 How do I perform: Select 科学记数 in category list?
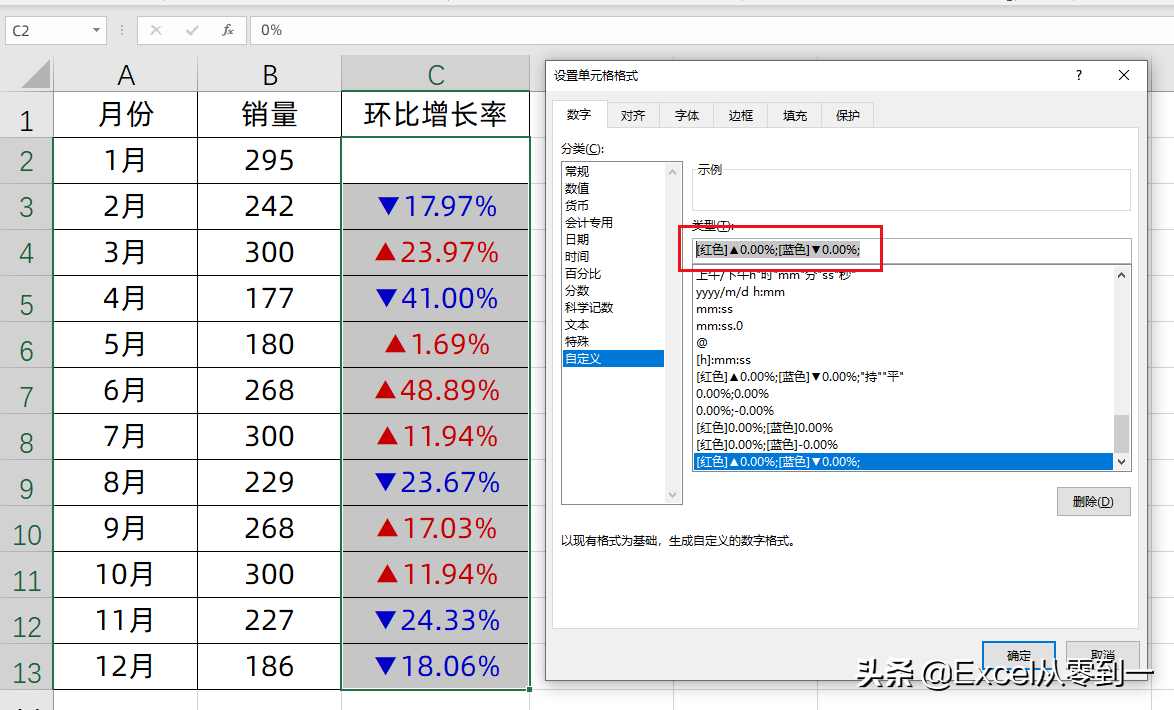[613, 308]
